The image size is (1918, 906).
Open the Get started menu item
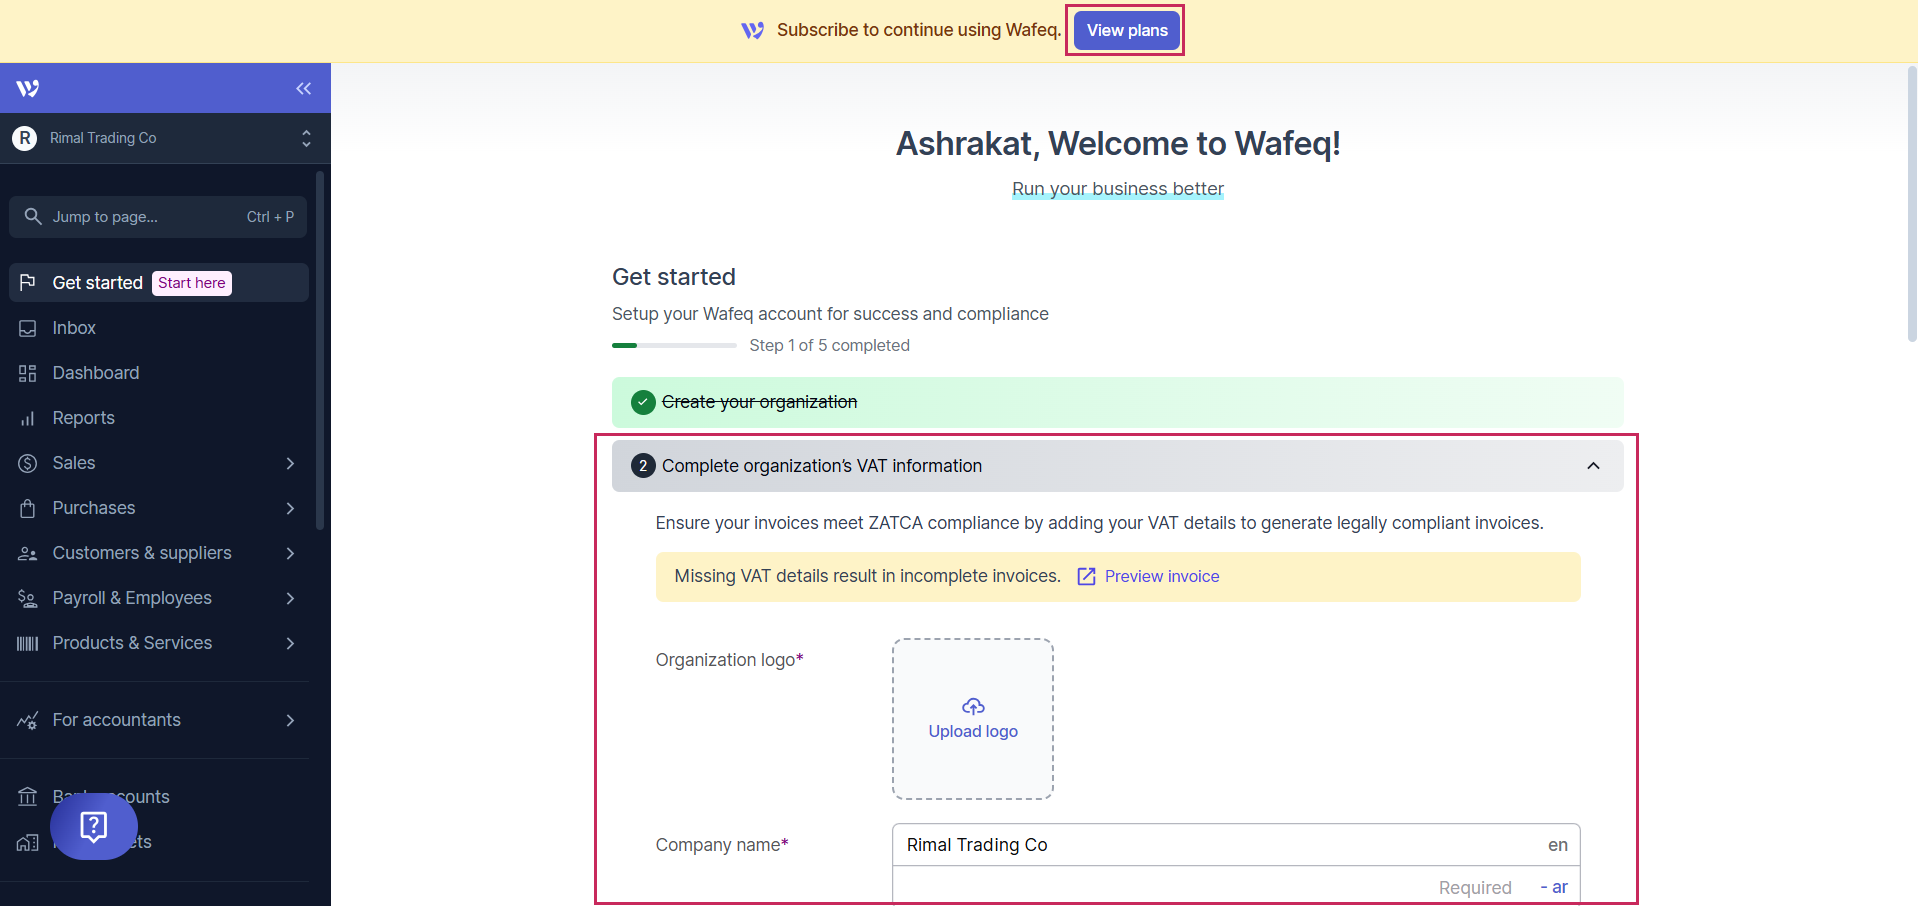coord(98,283)
